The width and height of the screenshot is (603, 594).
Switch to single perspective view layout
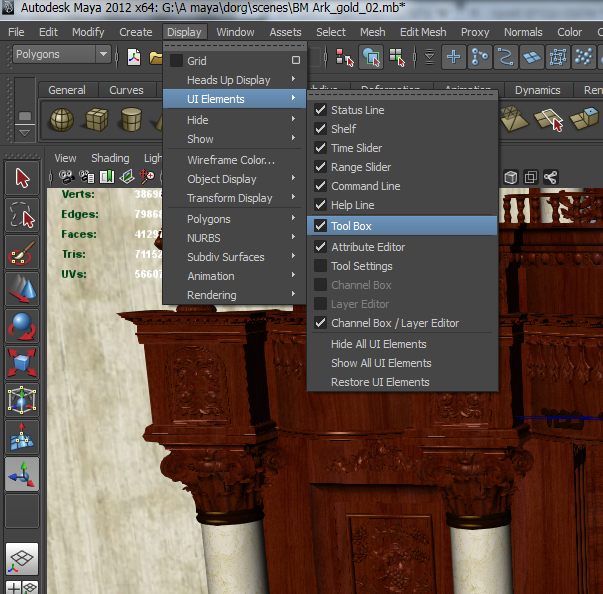pos(23,559)
